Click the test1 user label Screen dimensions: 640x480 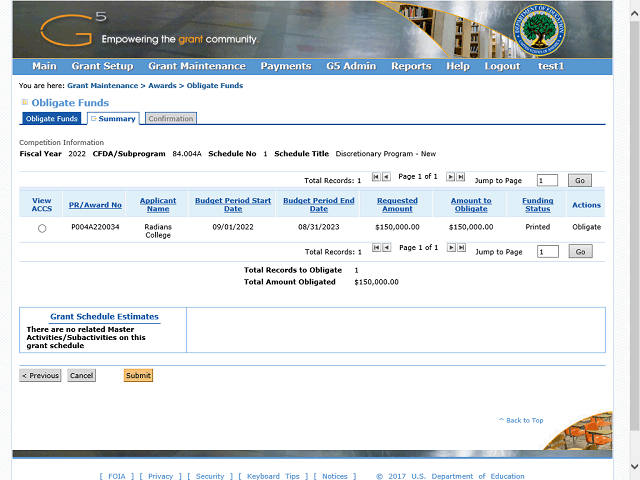(x=551, y=66)
